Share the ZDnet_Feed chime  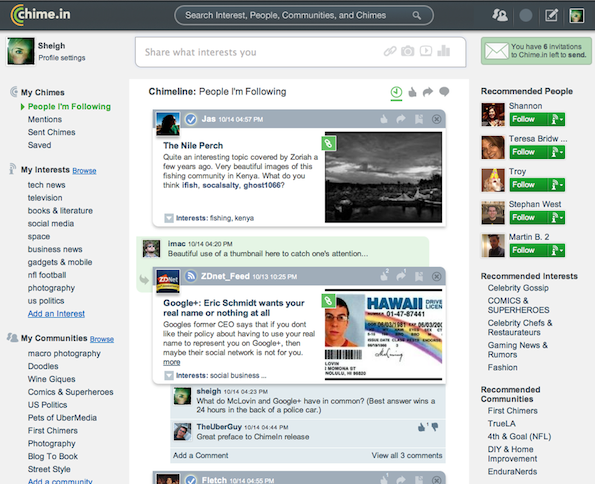point(401,276)
